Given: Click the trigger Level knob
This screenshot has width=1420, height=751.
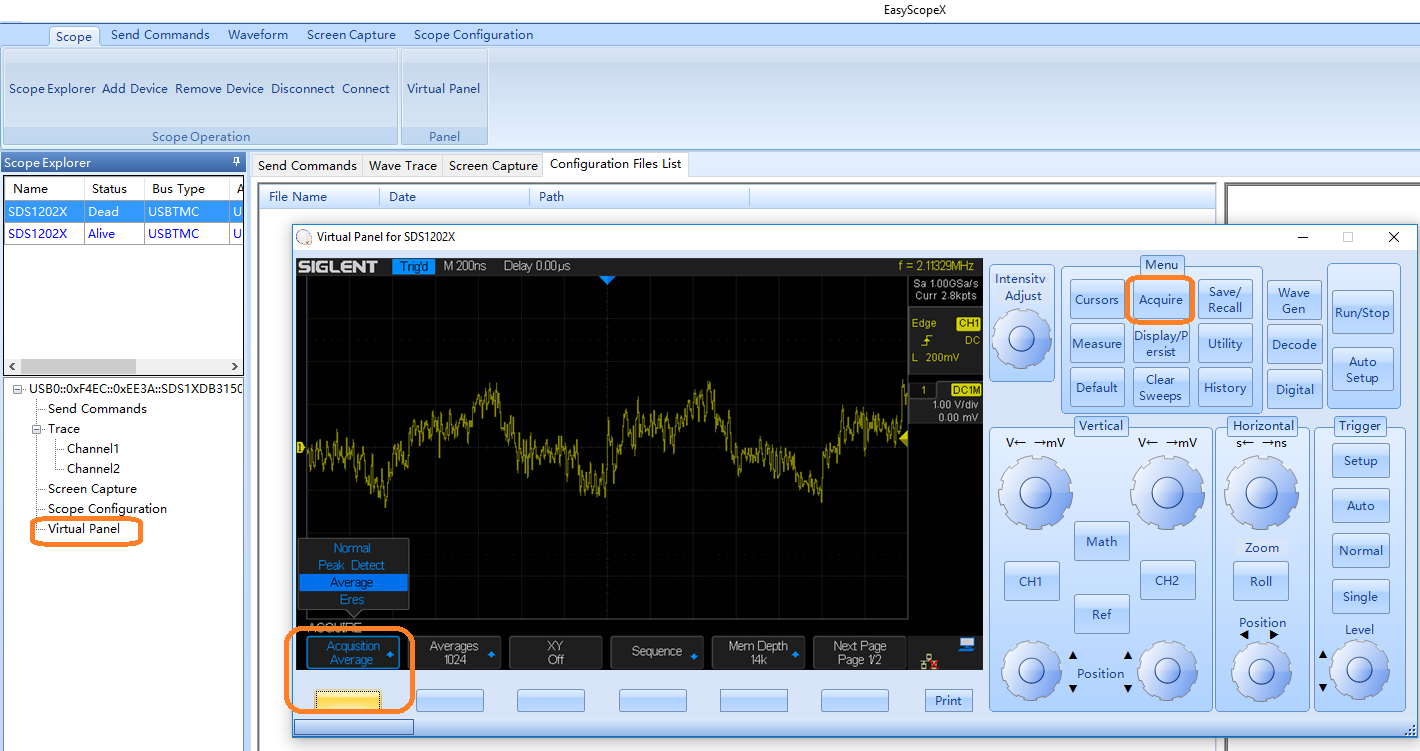Looking at the screenshot, I should coord(1360,669).
